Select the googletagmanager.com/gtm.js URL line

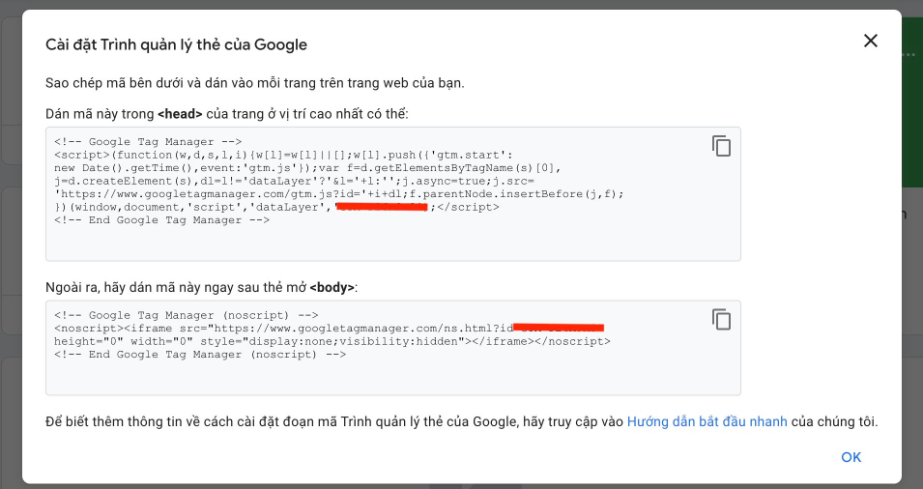pyautogui.click(x=339, y=194)
